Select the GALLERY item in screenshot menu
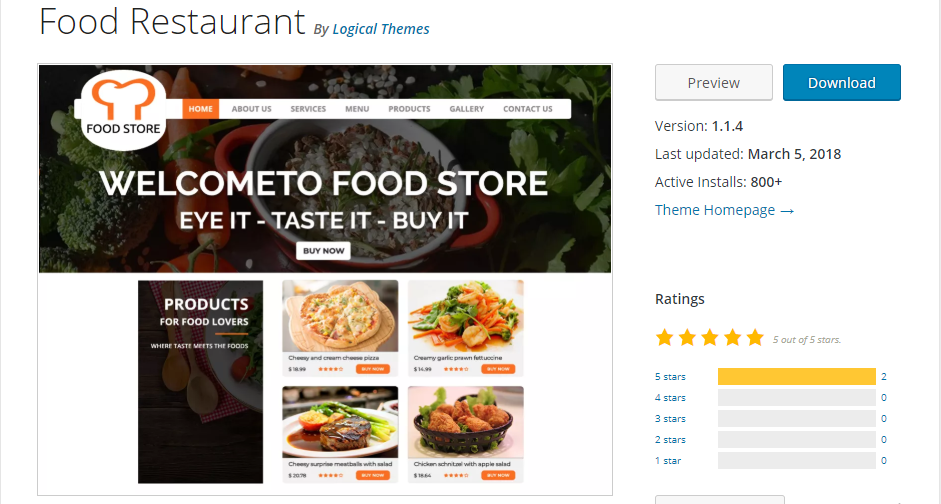 [x=466, y=109]
